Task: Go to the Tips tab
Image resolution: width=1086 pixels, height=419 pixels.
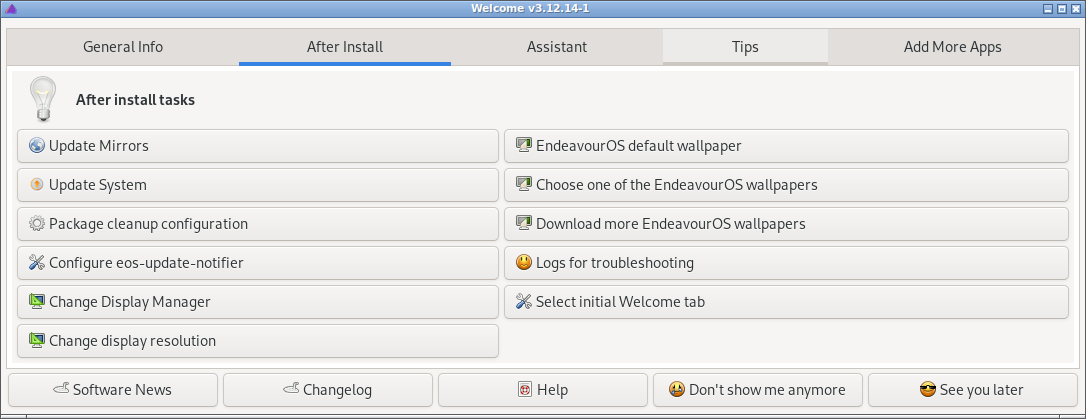Action: tap(745, 47)
